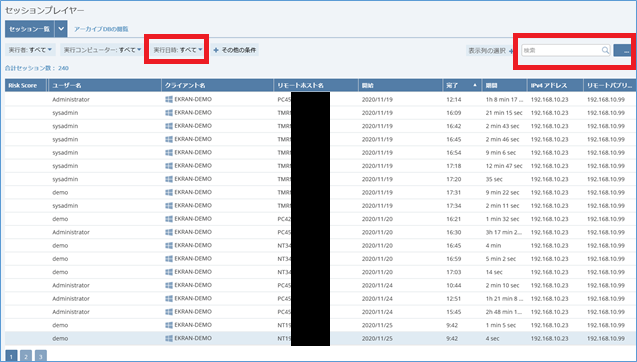The image size is (637, 362).
Task: Open the 実行者: すべて filter dropdown
Action: click(30, 50)
